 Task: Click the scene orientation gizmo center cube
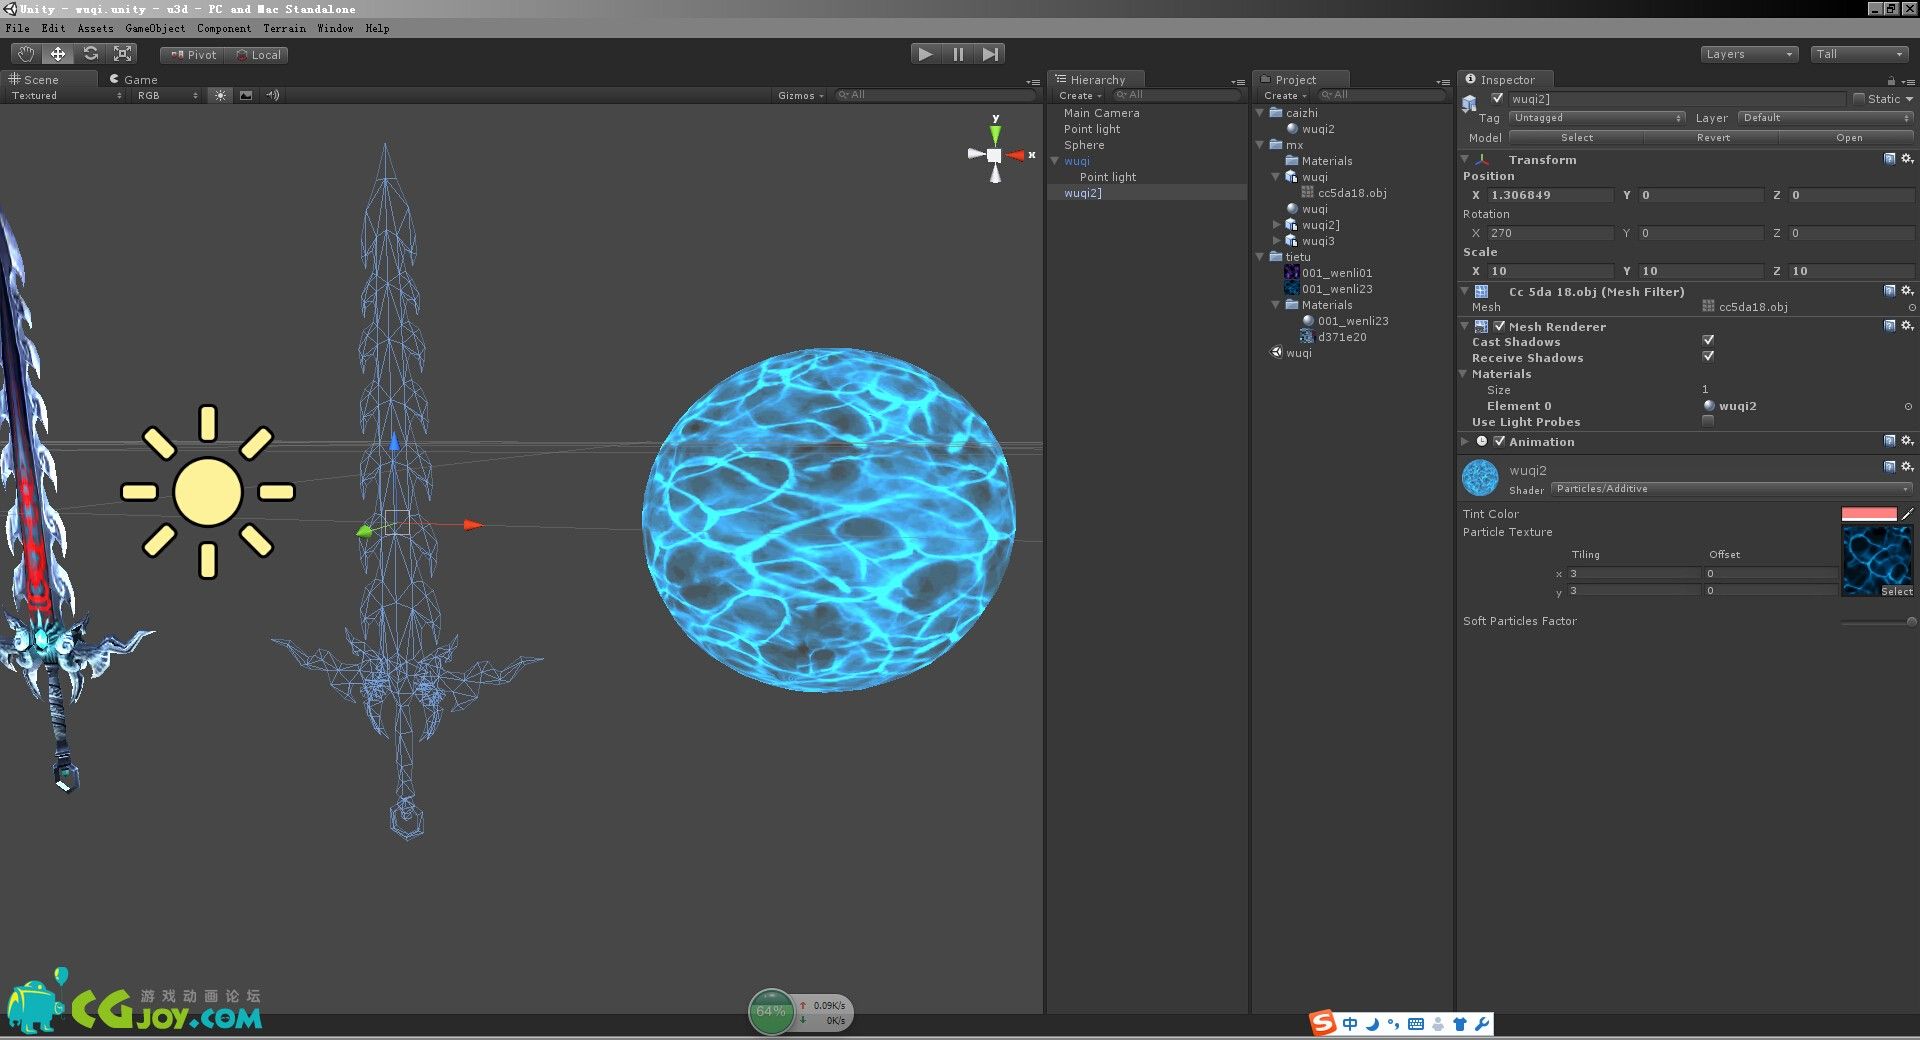pos(994,155)
